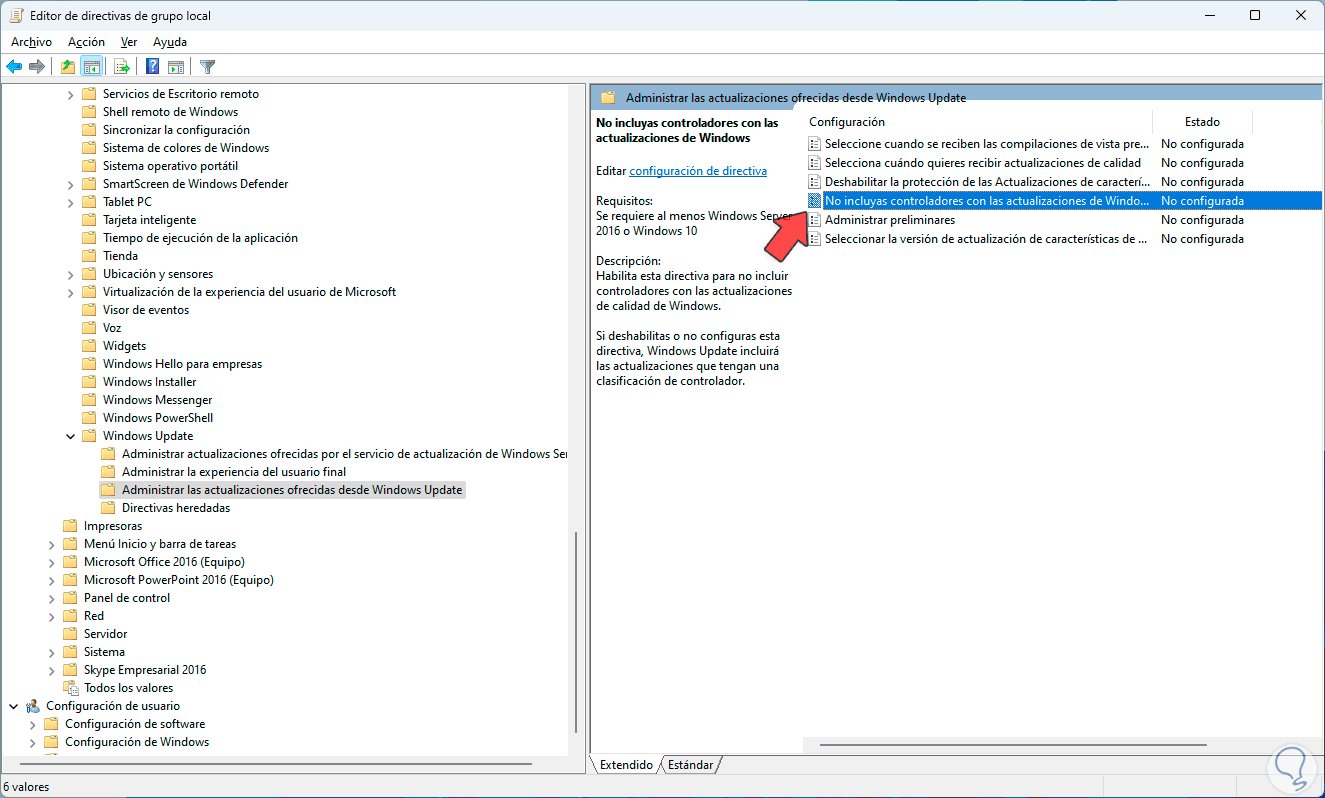Click the Windows Update folder icon in tree

point(89,436)
